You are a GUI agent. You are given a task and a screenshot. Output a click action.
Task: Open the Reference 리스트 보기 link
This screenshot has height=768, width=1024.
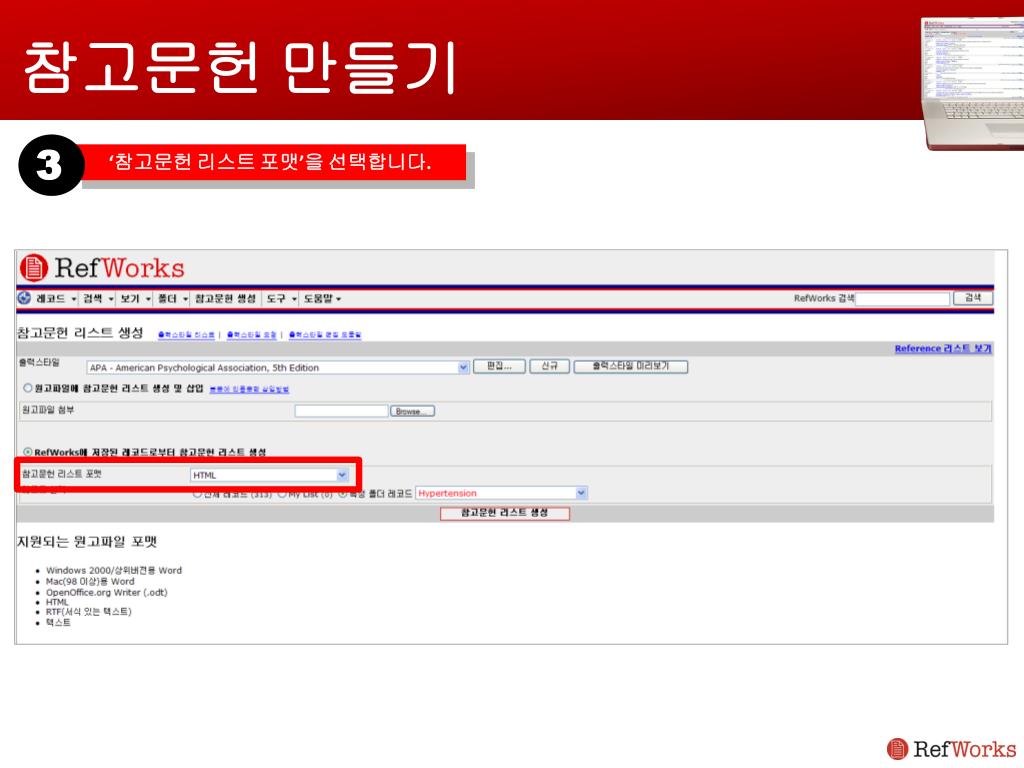943,349
